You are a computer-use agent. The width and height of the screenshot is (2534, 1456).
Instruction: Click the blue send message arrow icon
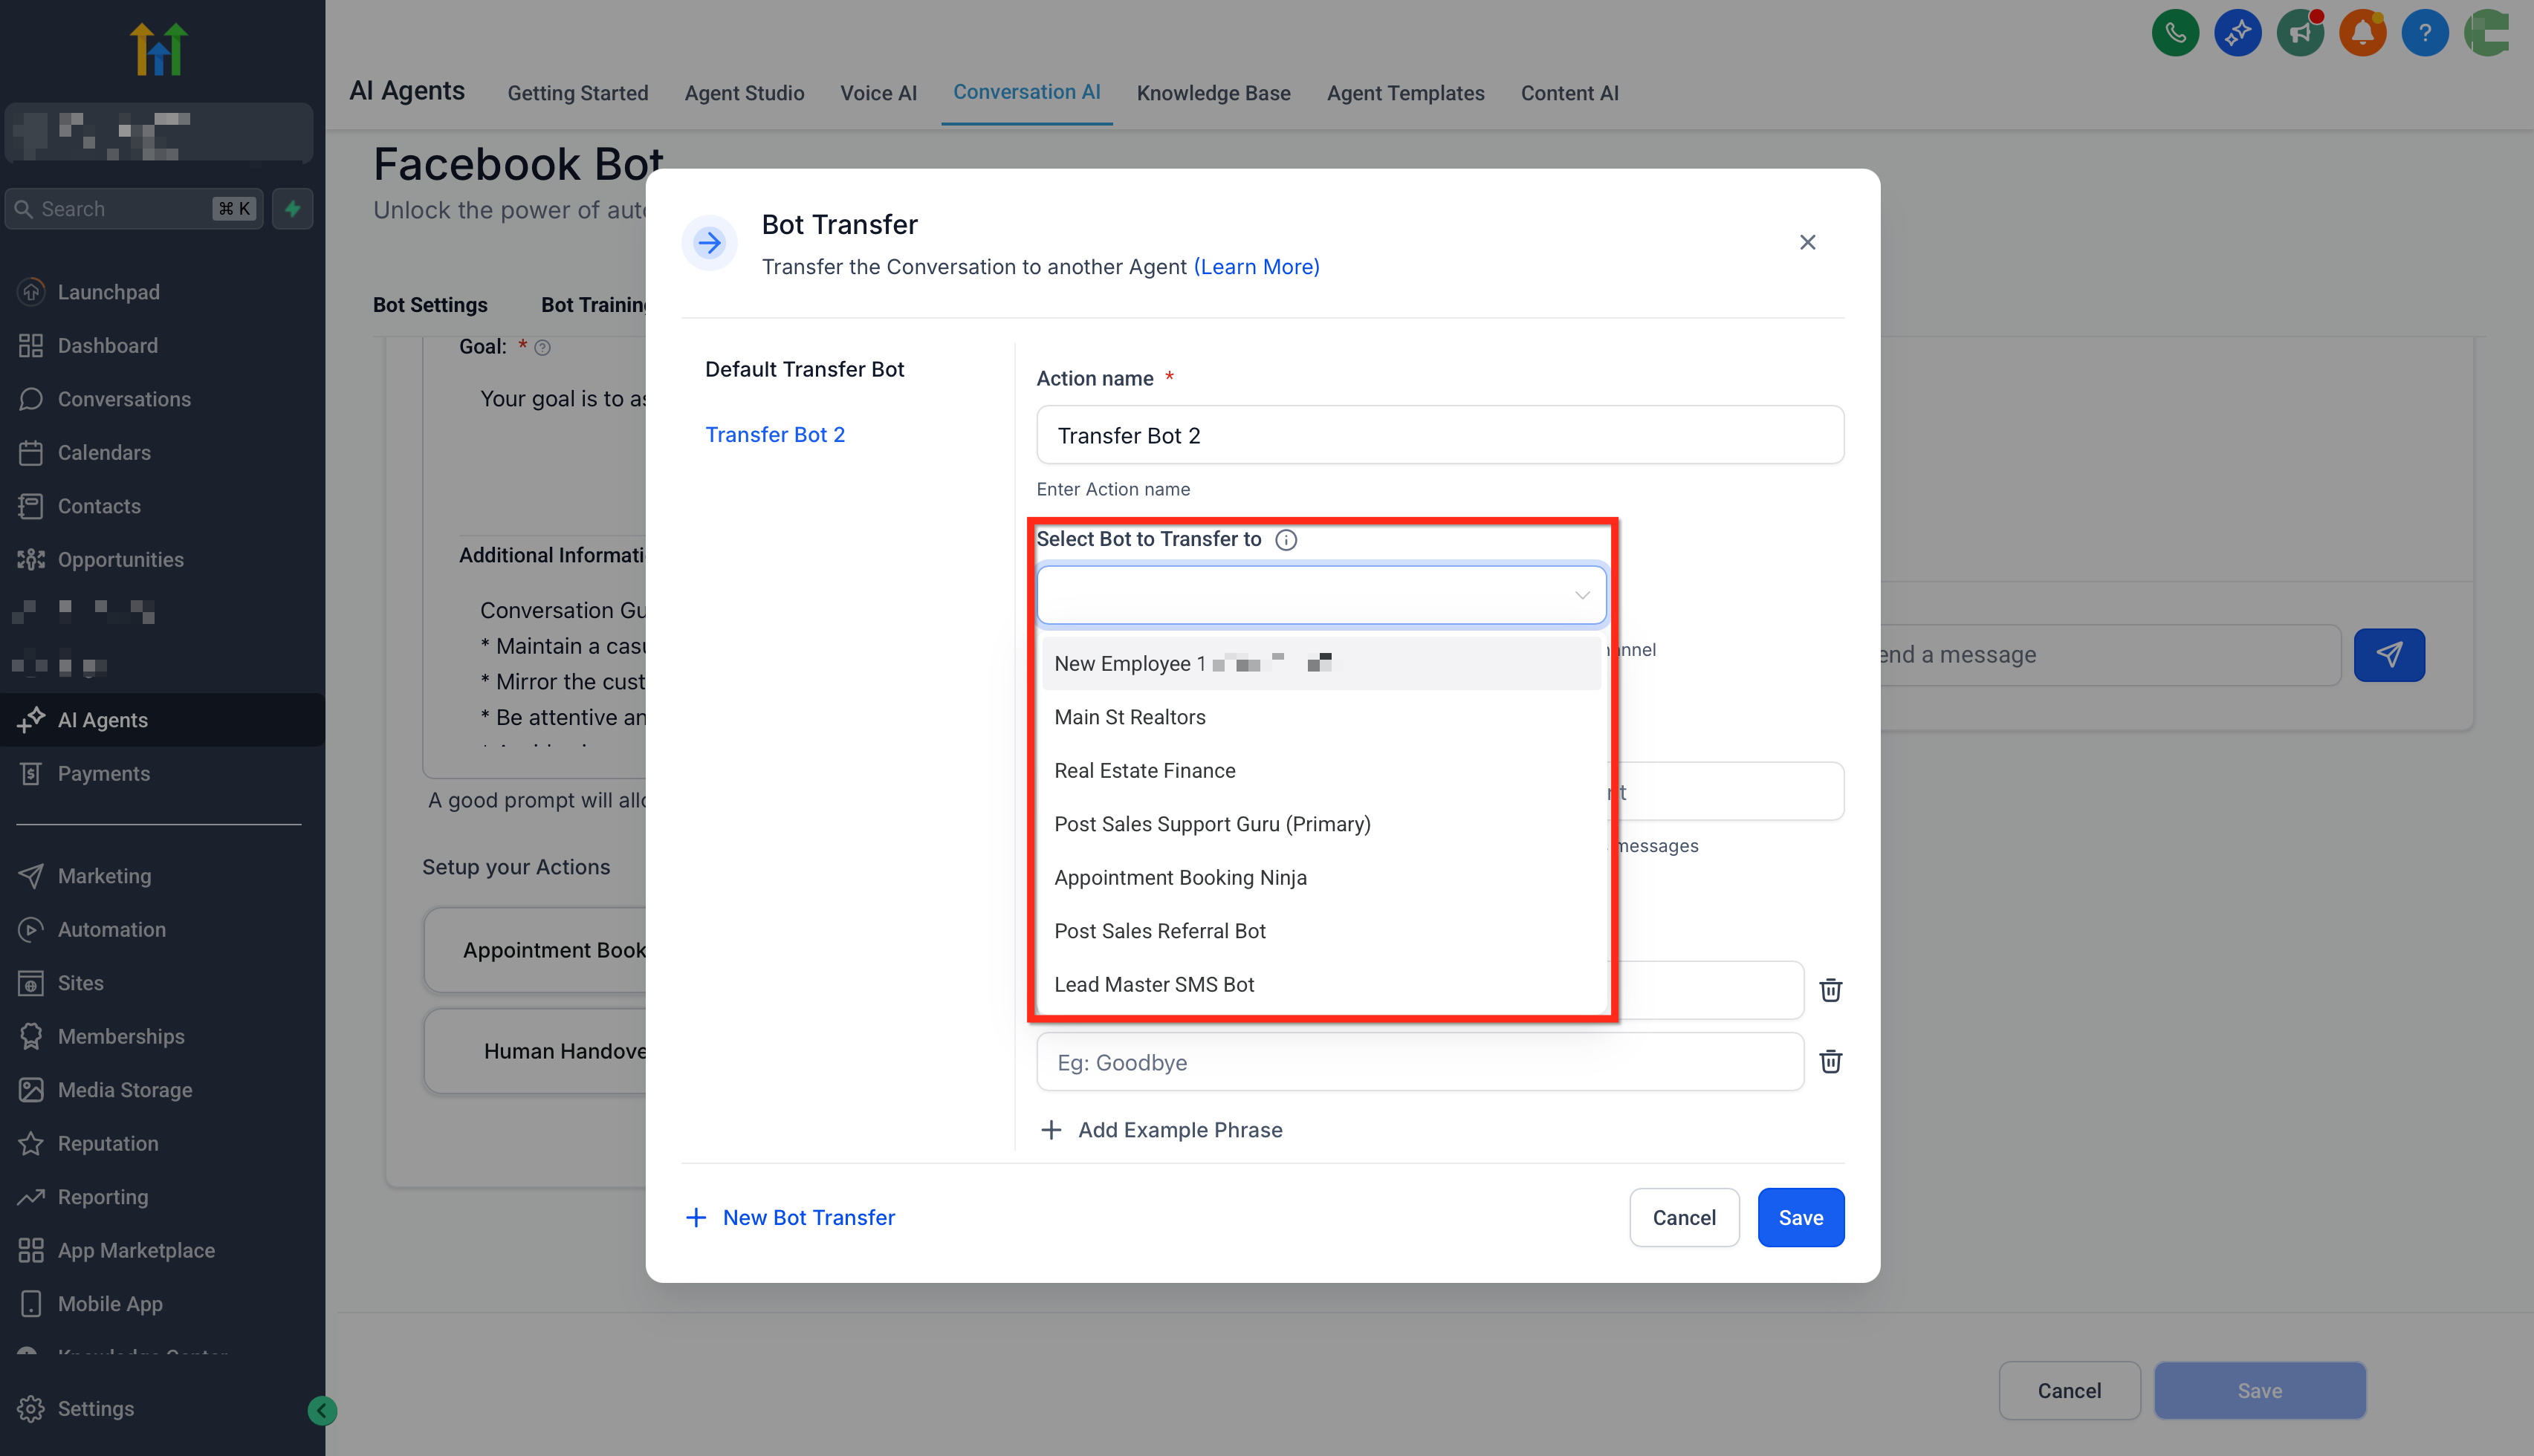tap(2388, 655)
